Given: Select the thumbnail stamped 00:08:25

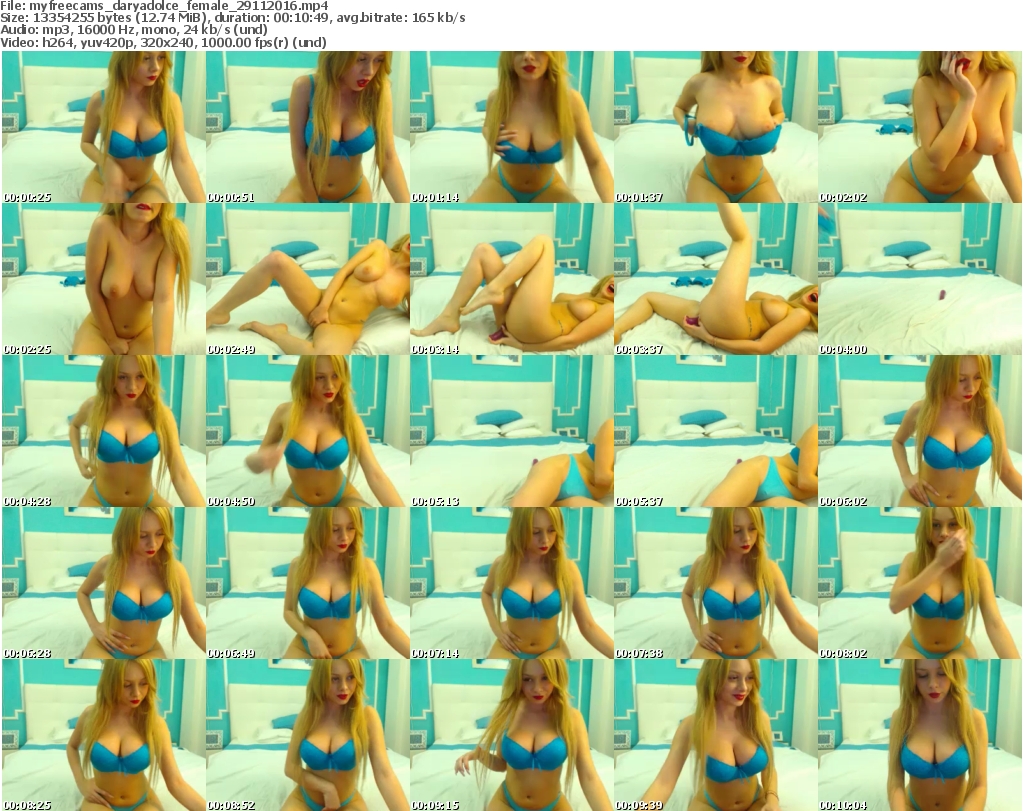Looking at the screenshot, I should [x=104, y=735].
